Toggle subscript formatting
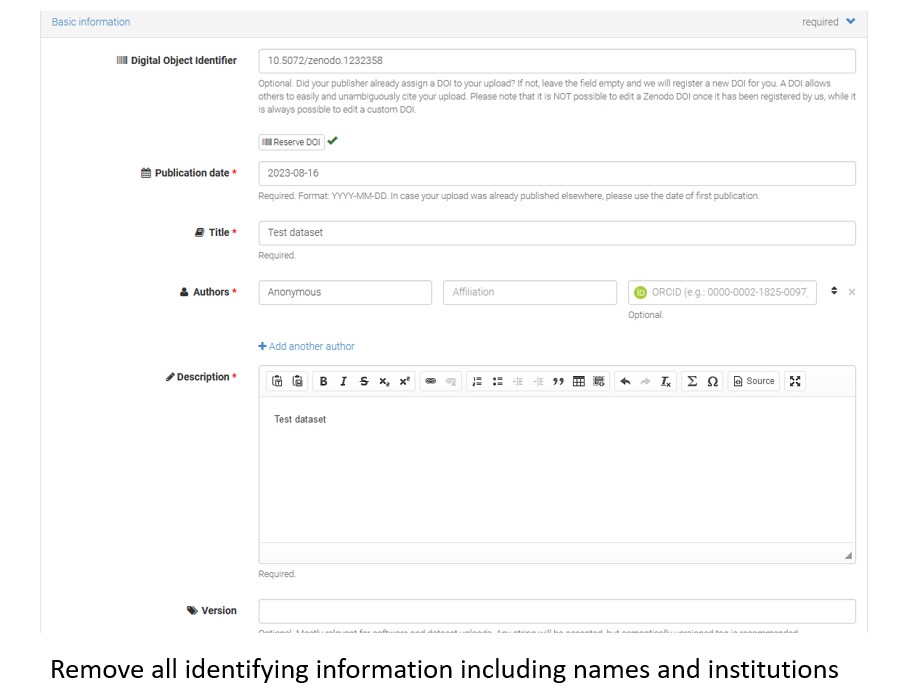The height and width of the screenshot is (700, 898). 384,381
